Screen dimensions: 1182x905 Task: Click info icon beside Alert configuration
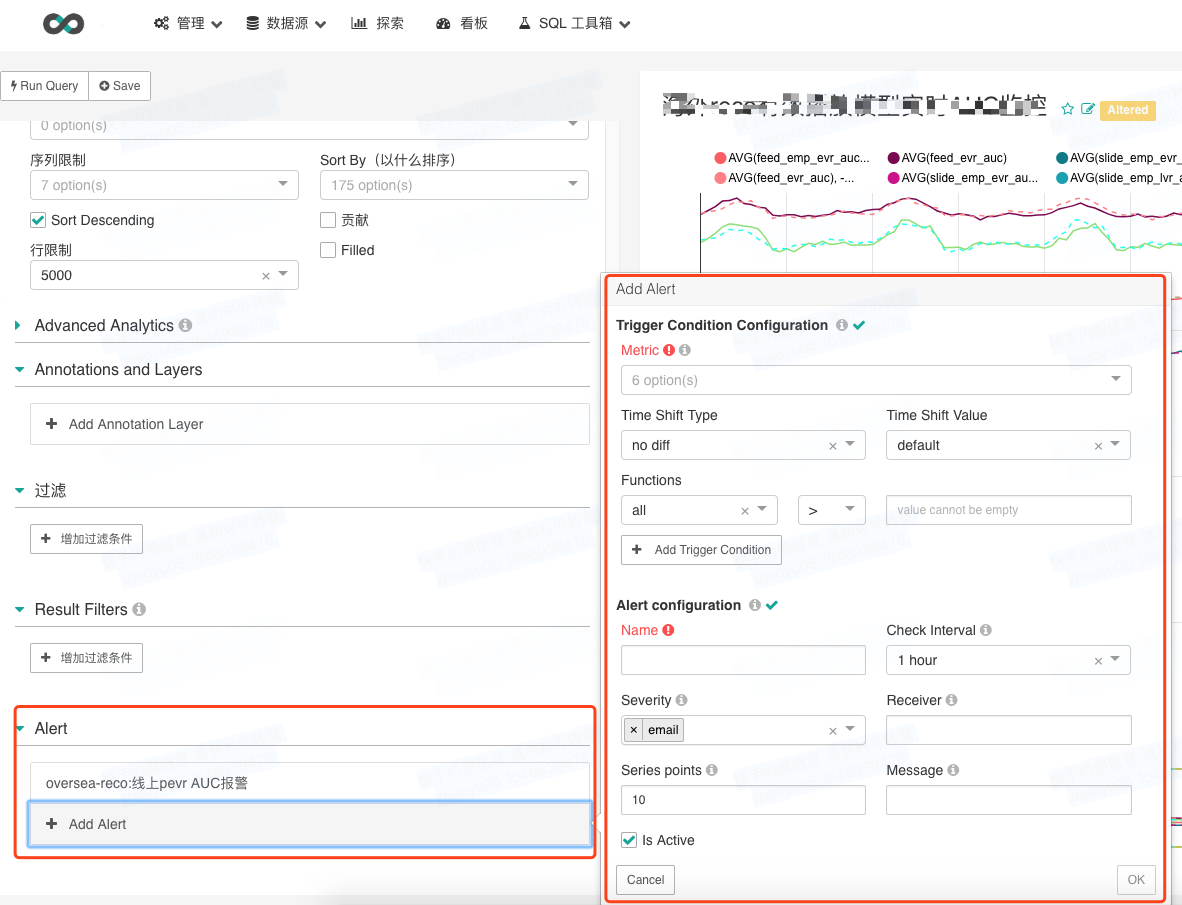(x=755, y=605)
